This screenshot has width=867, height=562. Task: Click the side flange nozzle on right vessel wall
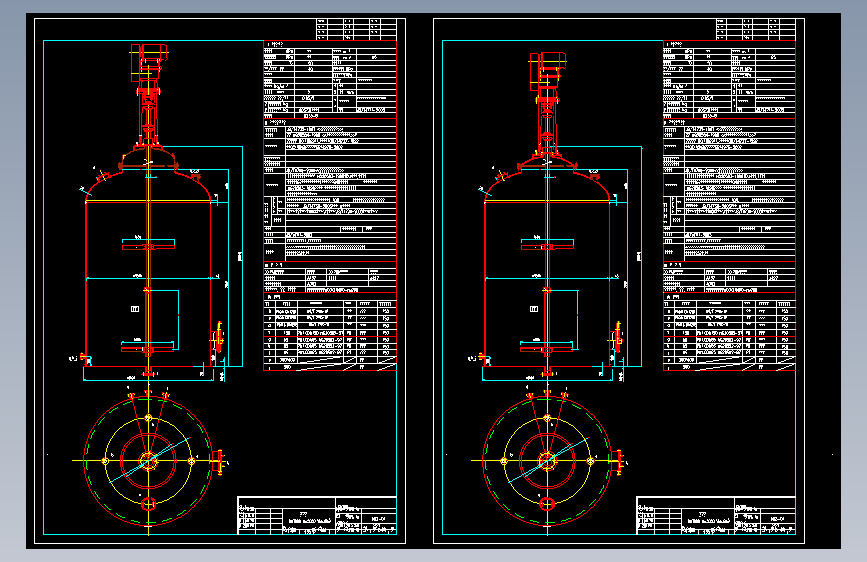click(x=617, y=336)
